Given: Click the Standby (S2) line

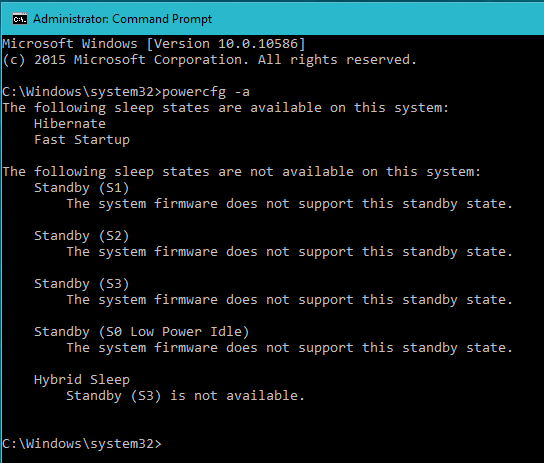Looking at the screenshot, I should pyautogui.click(x=82, y=236).
